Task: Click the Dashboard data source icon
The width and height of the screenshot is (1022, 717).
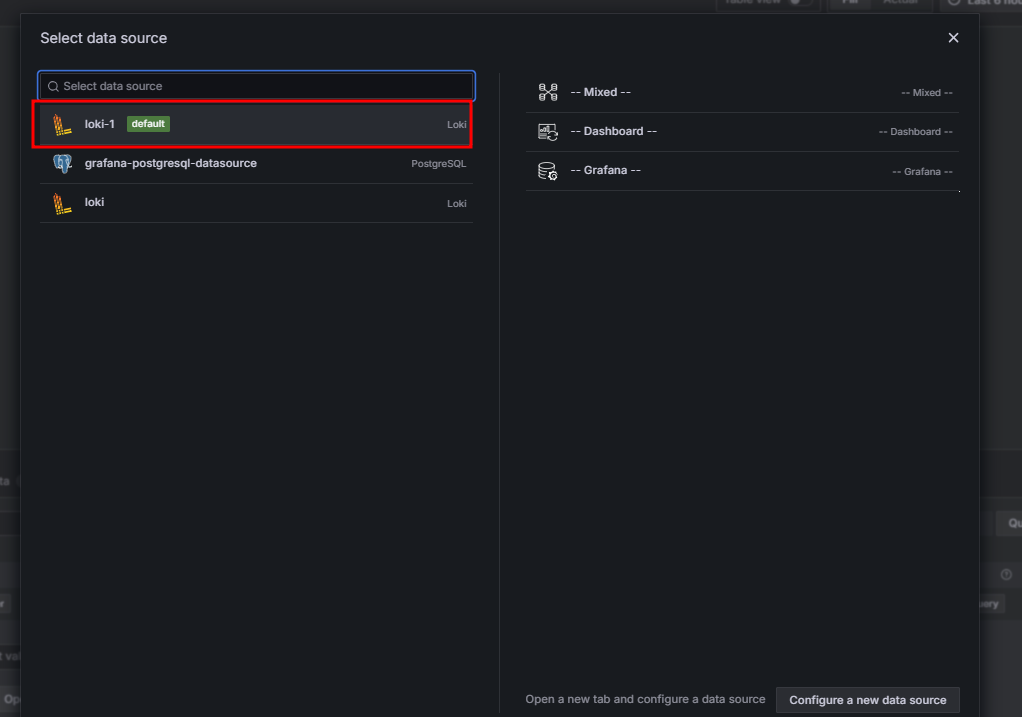Action: coord(548,132)
